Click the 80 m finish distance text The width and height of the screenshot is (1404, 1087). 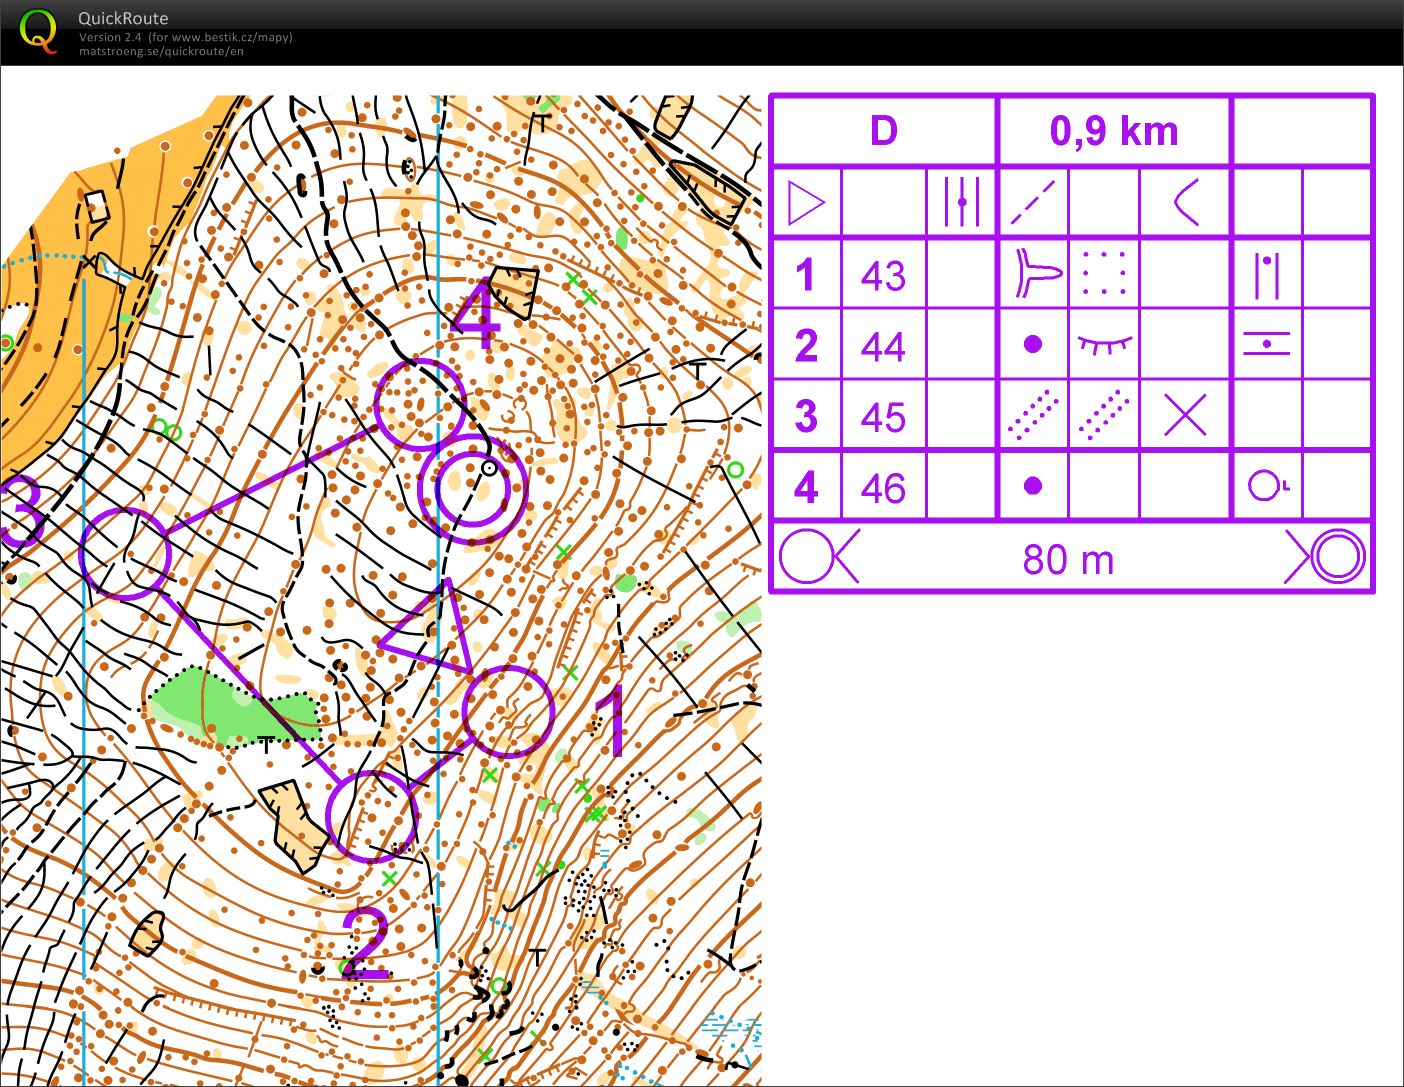1068,559
